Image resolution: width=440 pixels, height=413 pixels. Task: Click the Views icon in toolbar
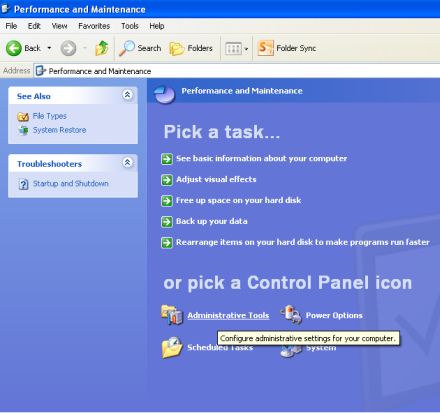[233, 49]
